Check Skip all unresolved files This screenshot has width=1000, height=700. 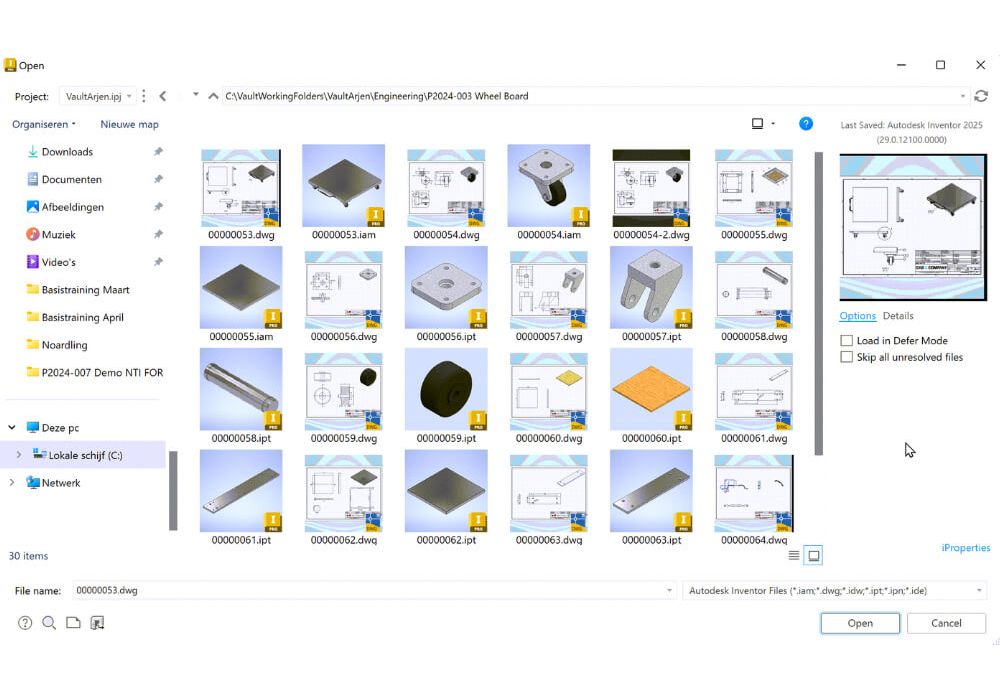point(847,357)
